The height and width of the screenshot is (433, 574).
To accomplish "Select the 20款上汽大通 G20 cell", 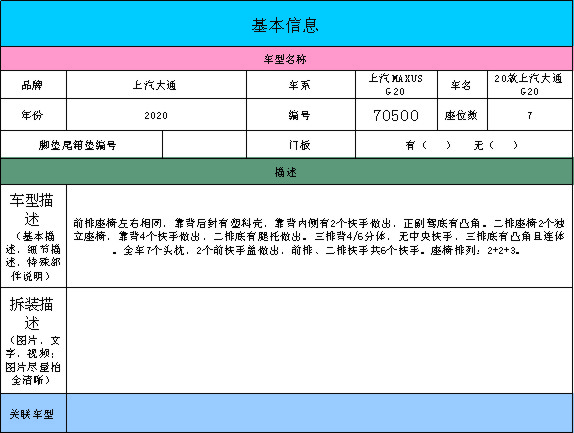I will (x=530, y=85).
